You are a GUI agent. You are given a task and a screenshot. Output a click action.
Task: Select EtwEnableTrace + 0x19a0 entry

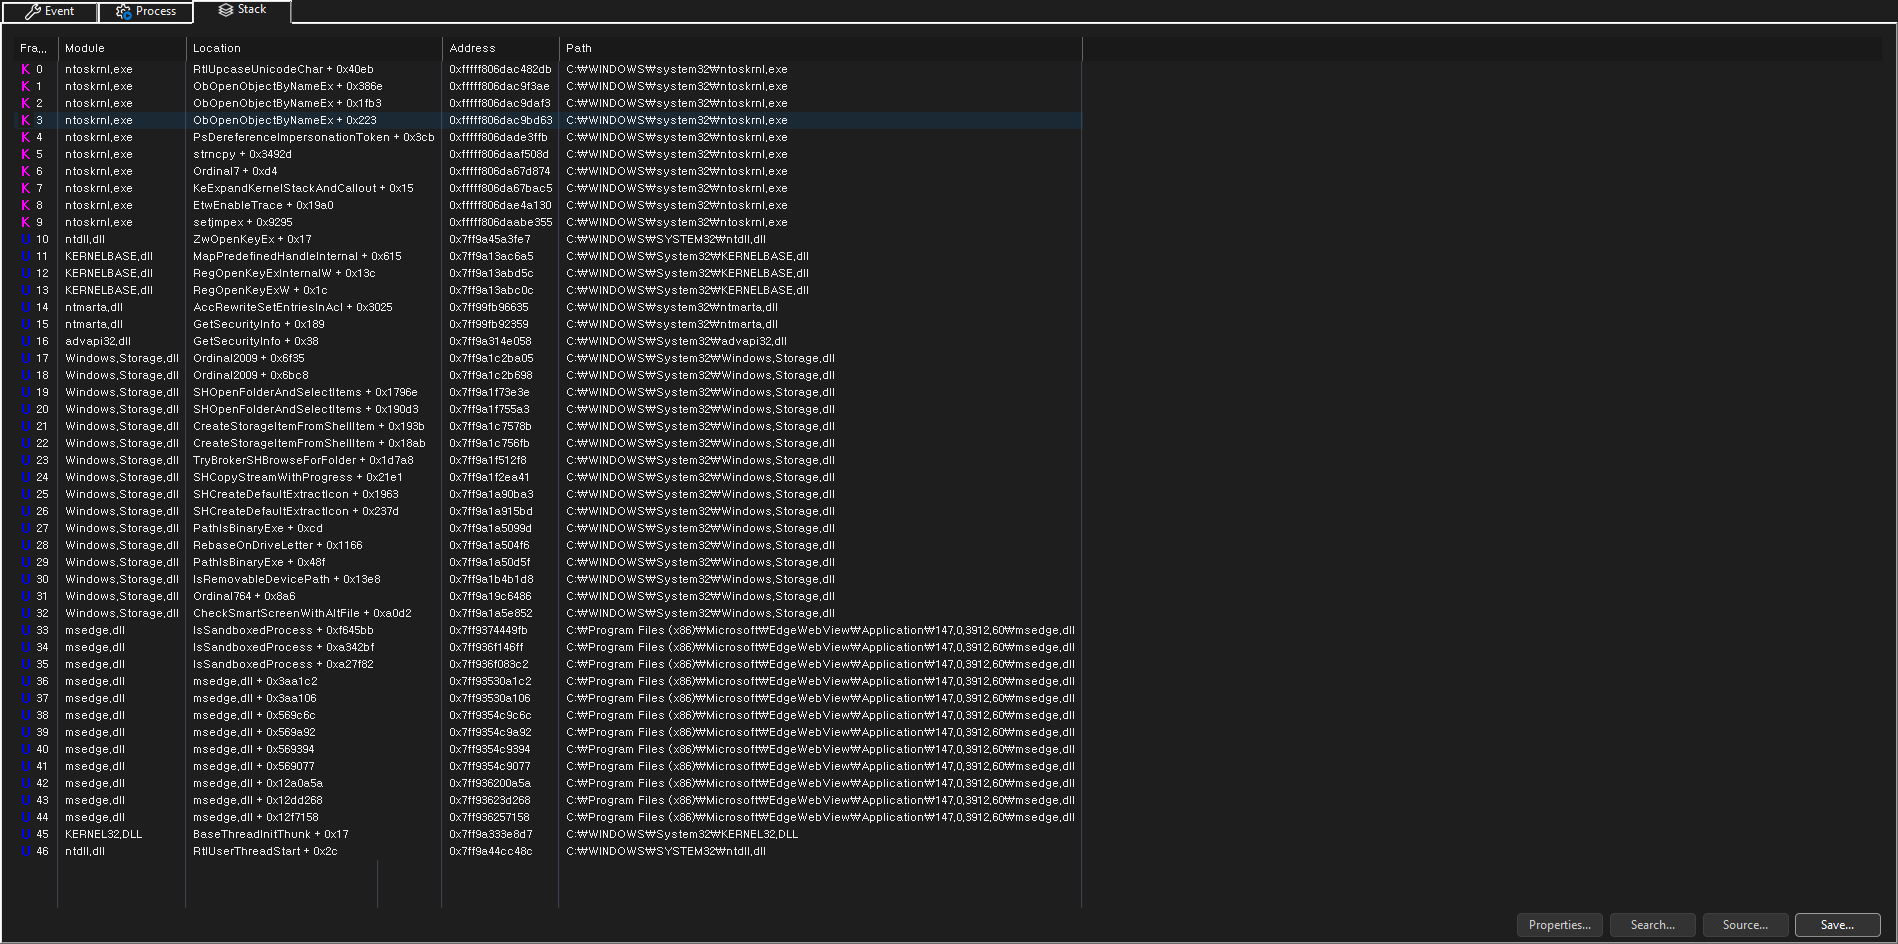263,205
